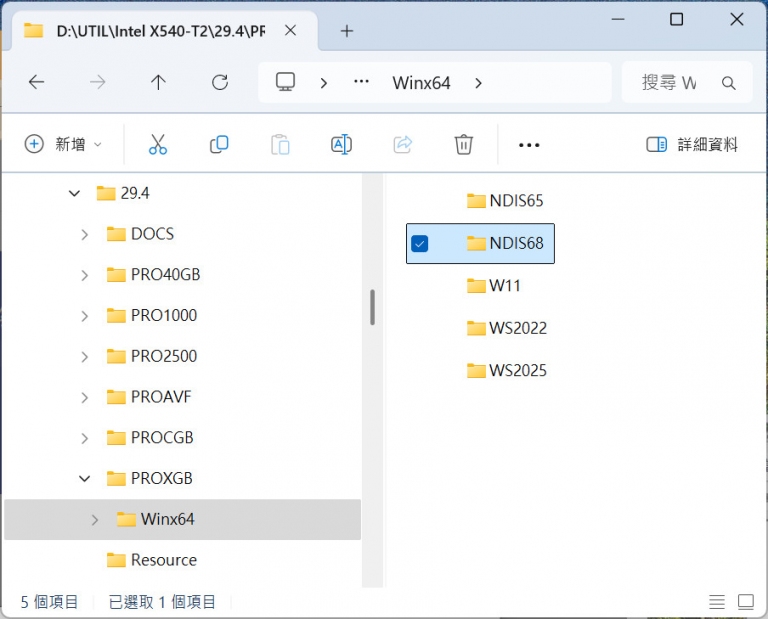Viewport: 768px width, 619px height.
Task: Select the PRO2500 folder in the tree
Action: pyautogui.click(x=151, y=356)
